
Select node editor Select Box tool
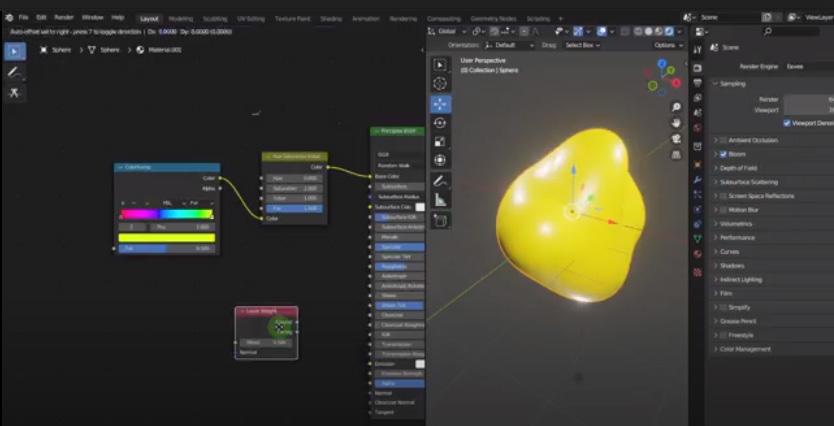(14, 52)
